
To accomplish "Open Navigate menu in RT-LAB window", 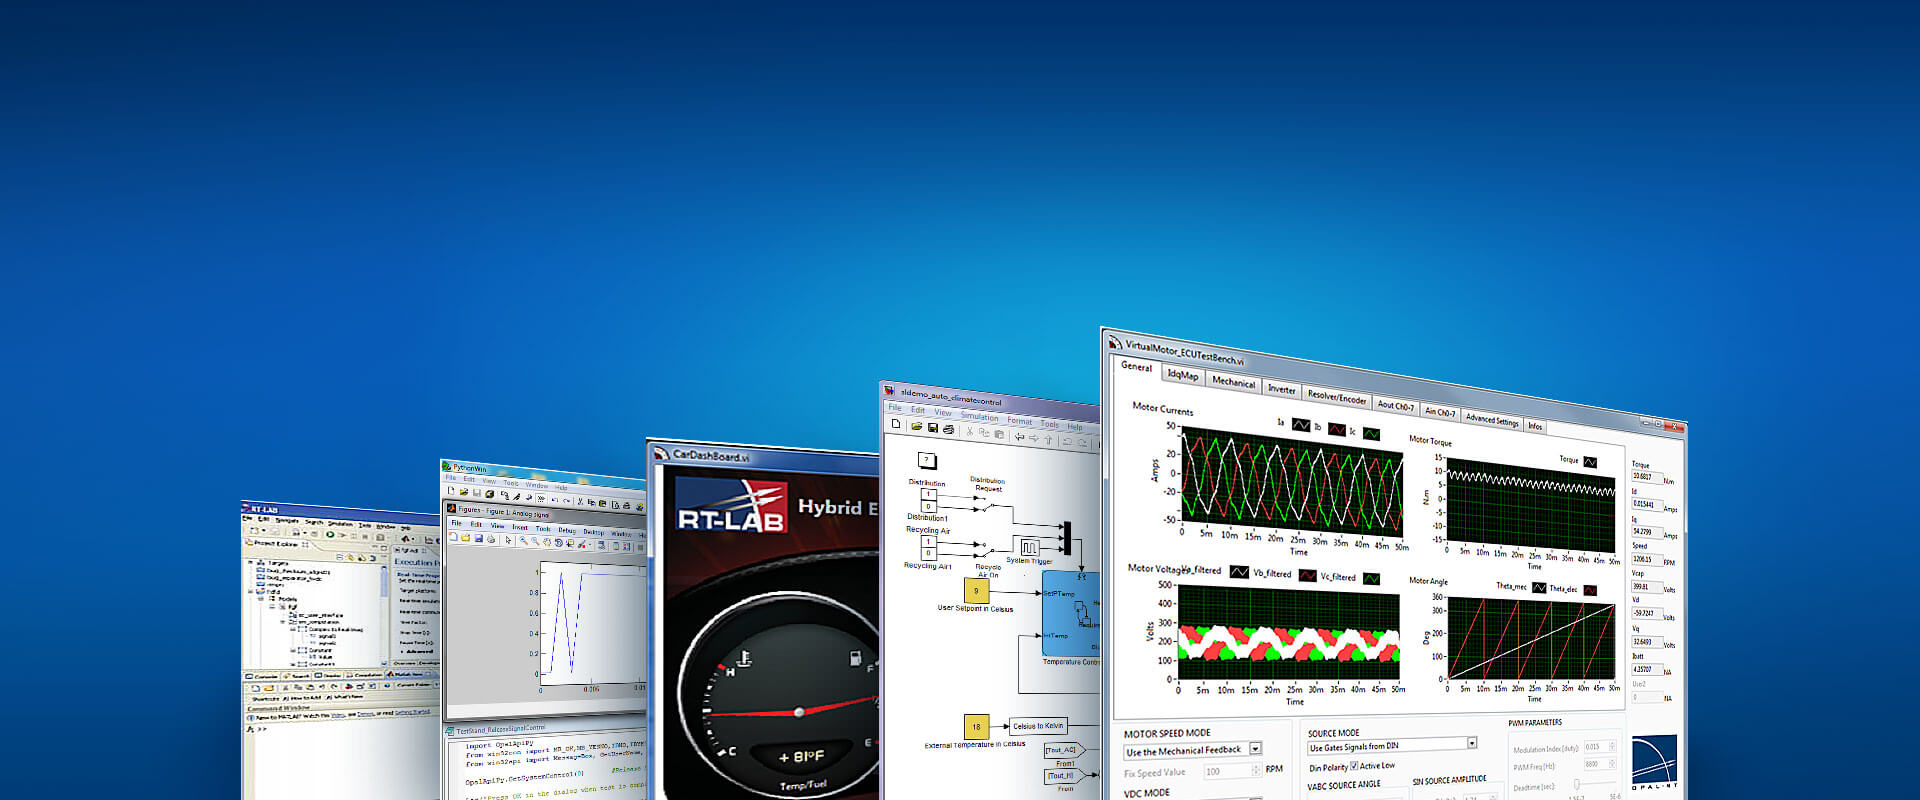I will 286,520.
